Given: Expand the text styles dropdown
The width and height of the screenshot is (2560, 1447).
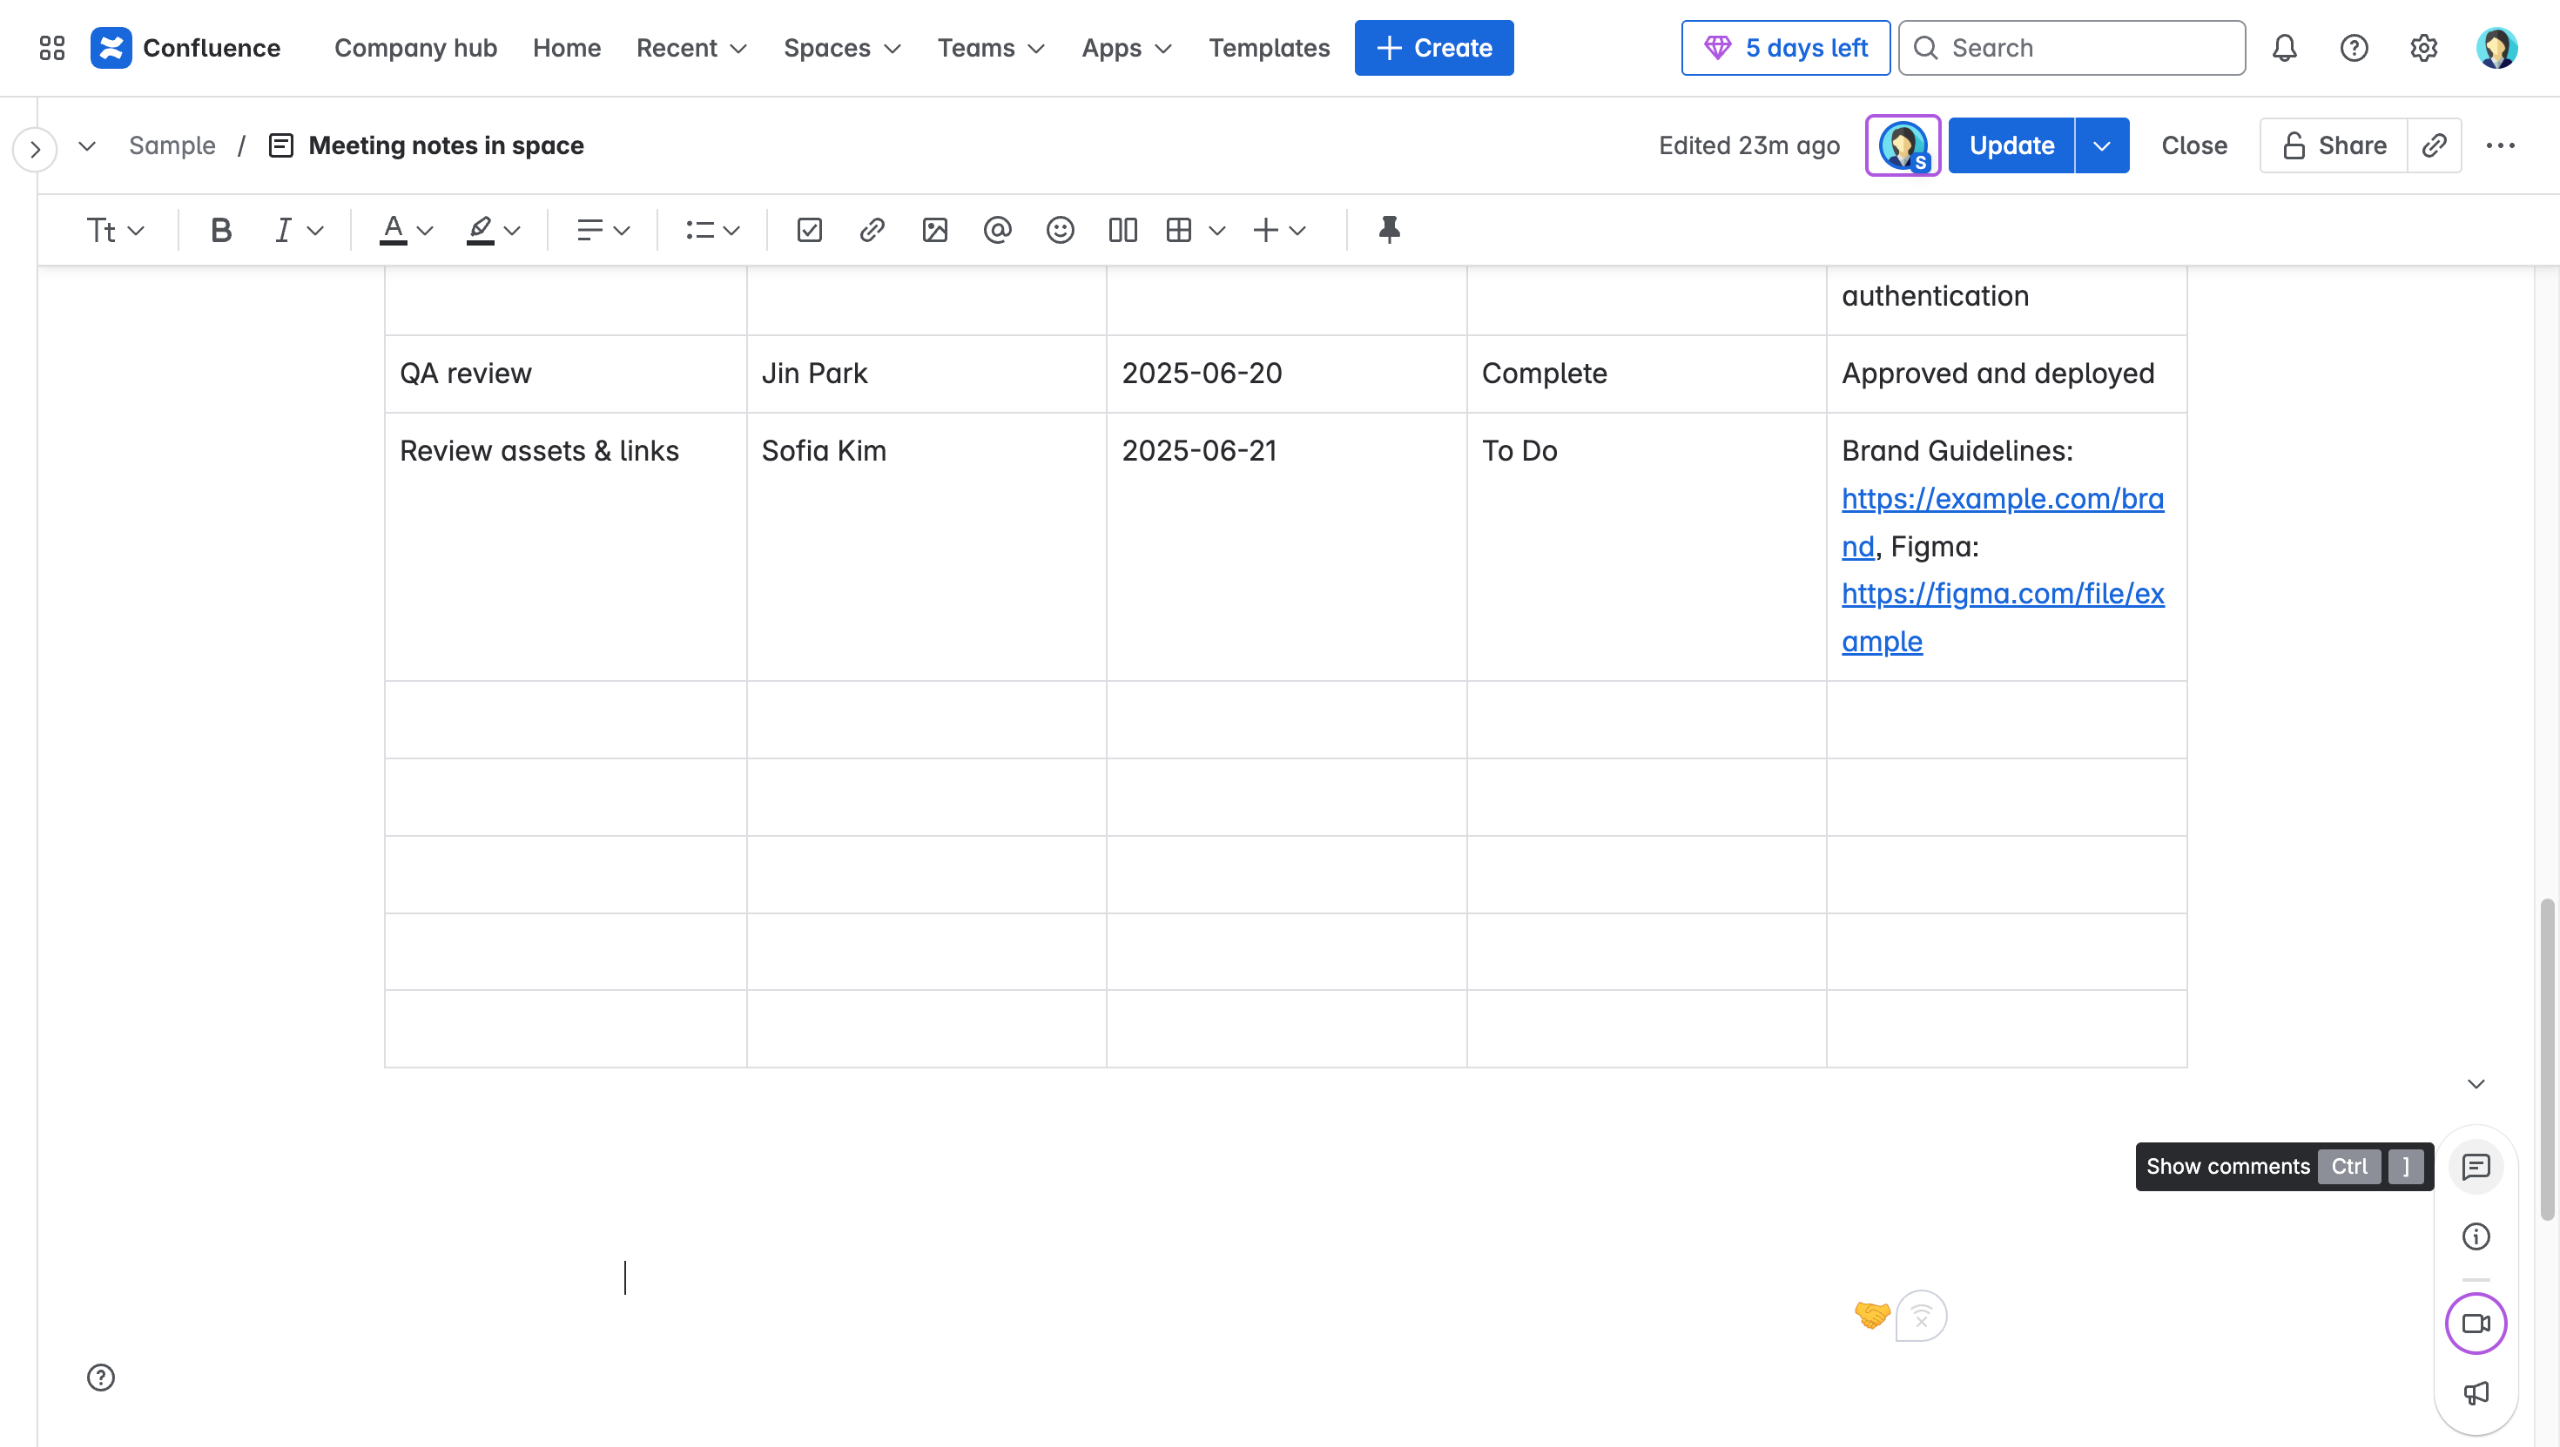Looking at the screenshot, I should point(115,230).
